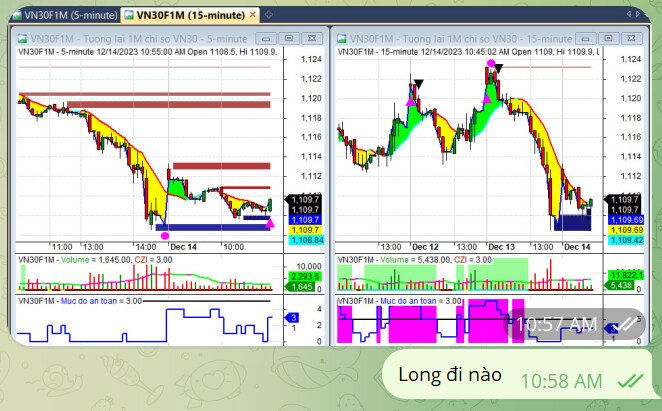Click the 15-minute chart title with 12/14/2023 10:45:02
Image resolution: width=662 pixels, height=411 pixels.
(468, 52)
